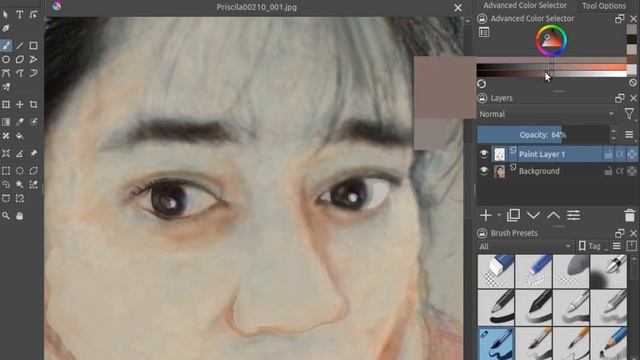This screenshot has width=640, height=360.
Task: Select the Fill bucket tool
Action: [20, 136]
